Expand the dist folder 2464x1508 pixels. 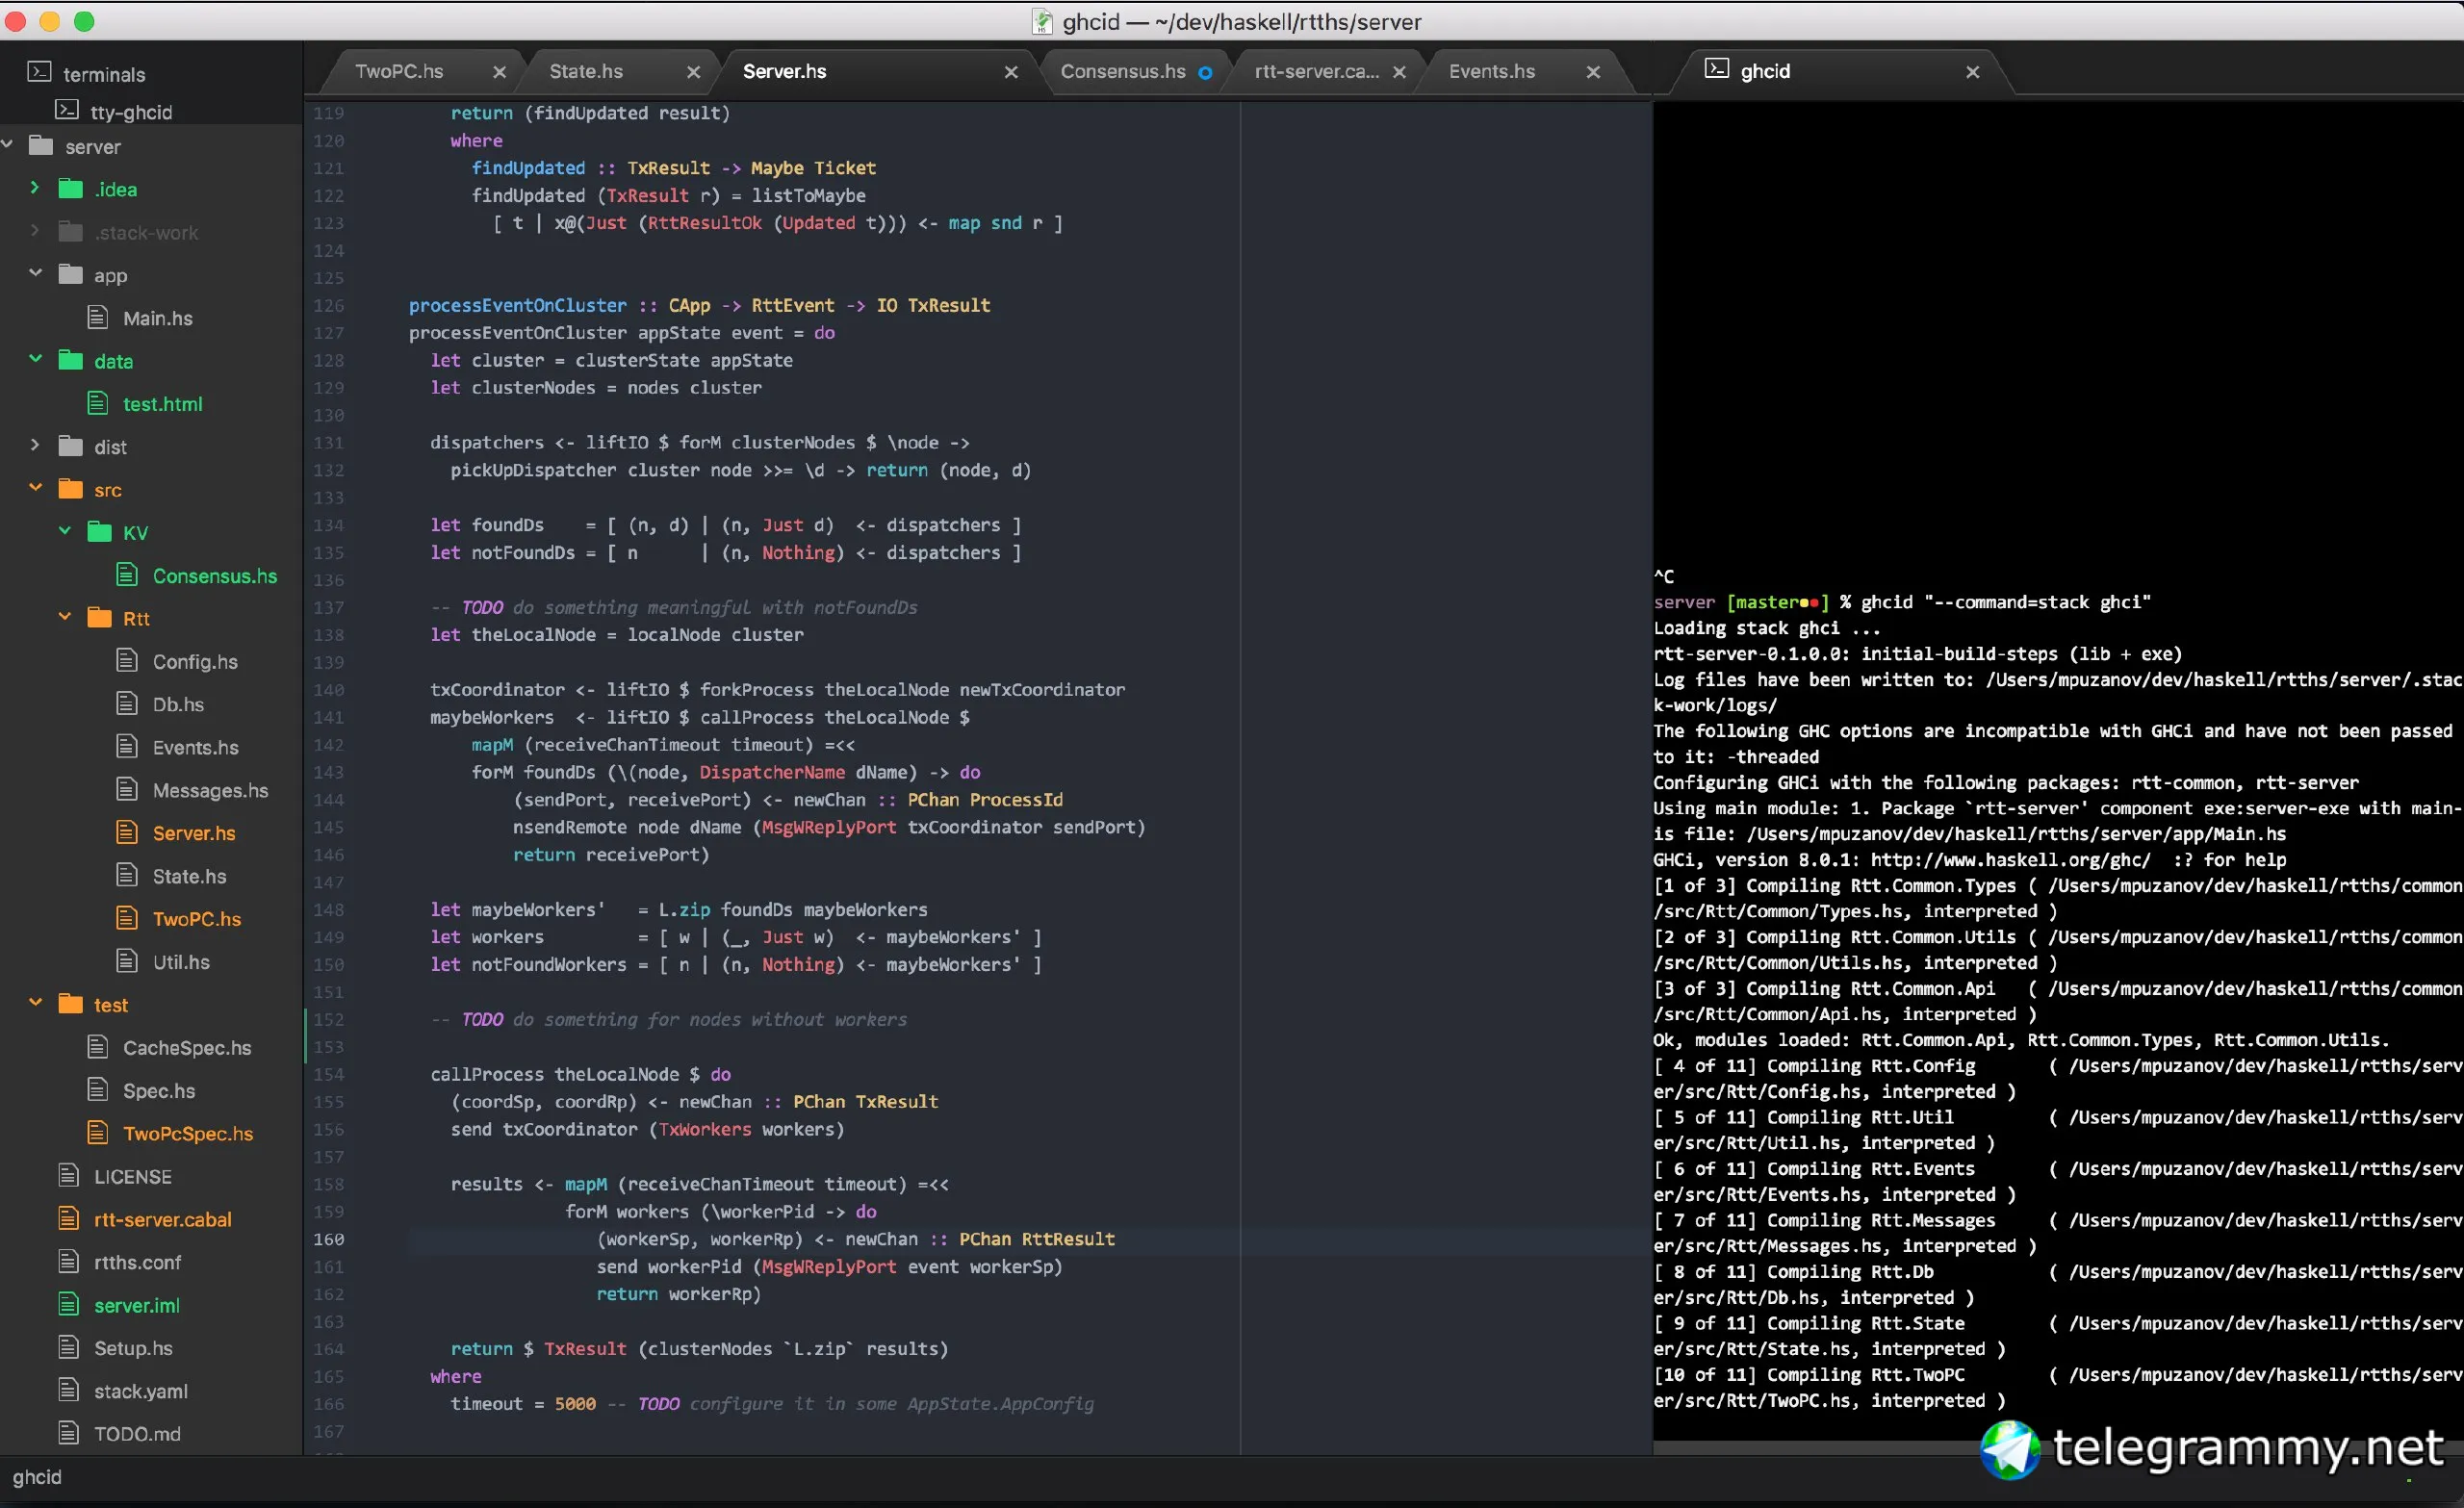click(35, 445)
